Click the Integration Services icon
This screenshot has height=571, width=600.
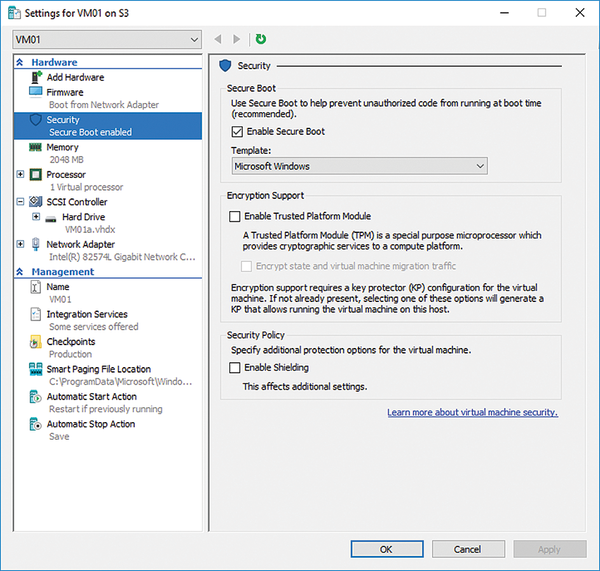[x=36, y=314]
